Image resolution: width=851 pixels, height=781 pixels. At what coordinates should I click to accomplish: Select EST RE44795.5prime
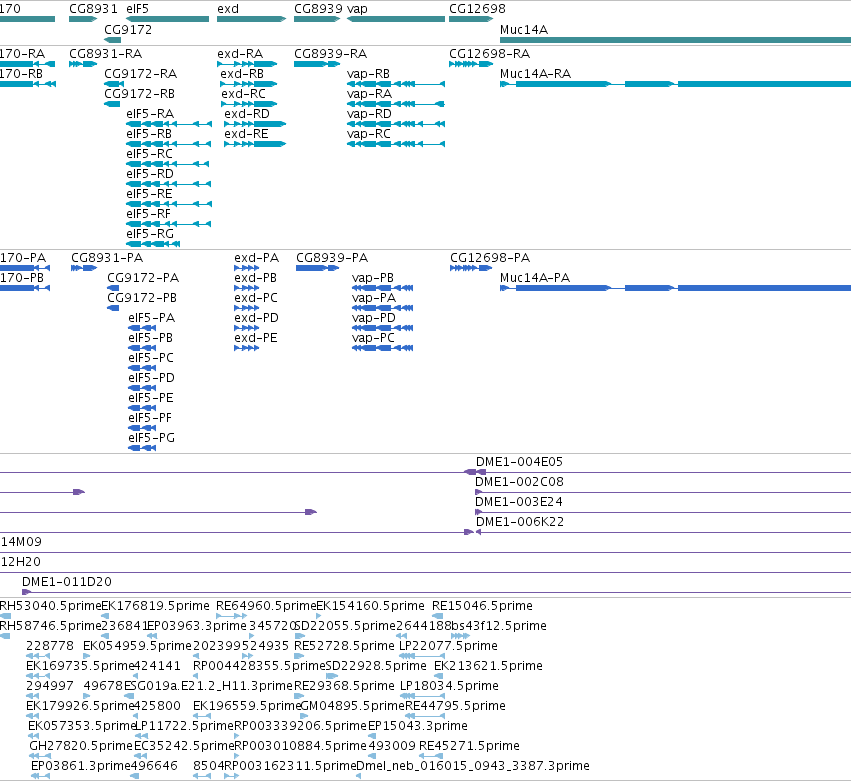pyautogui.click(x=455, y=706)
